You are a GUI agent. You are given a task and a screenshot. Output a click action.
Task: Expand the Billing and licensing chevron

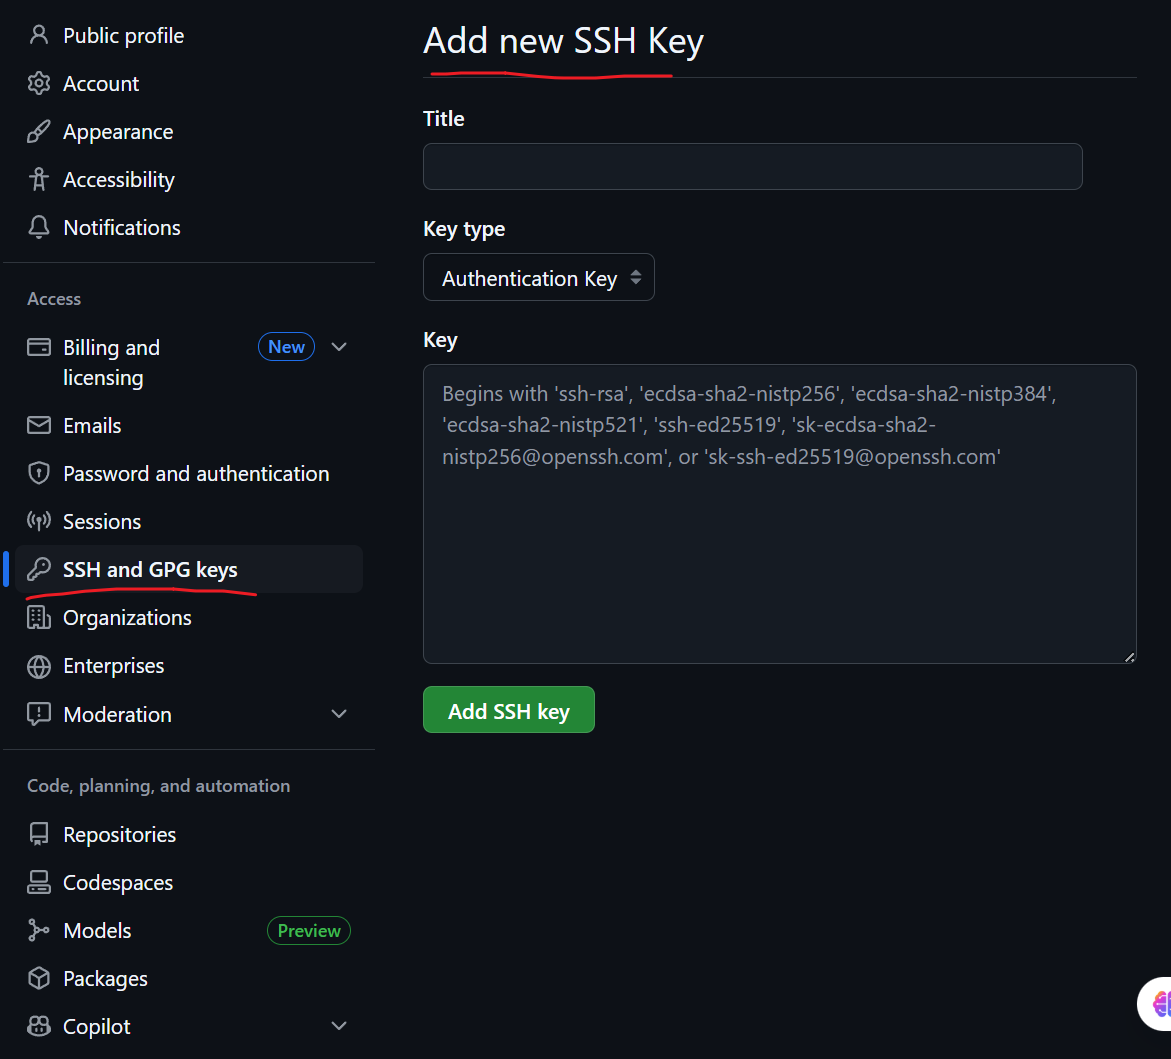click(x=339, y=347)
